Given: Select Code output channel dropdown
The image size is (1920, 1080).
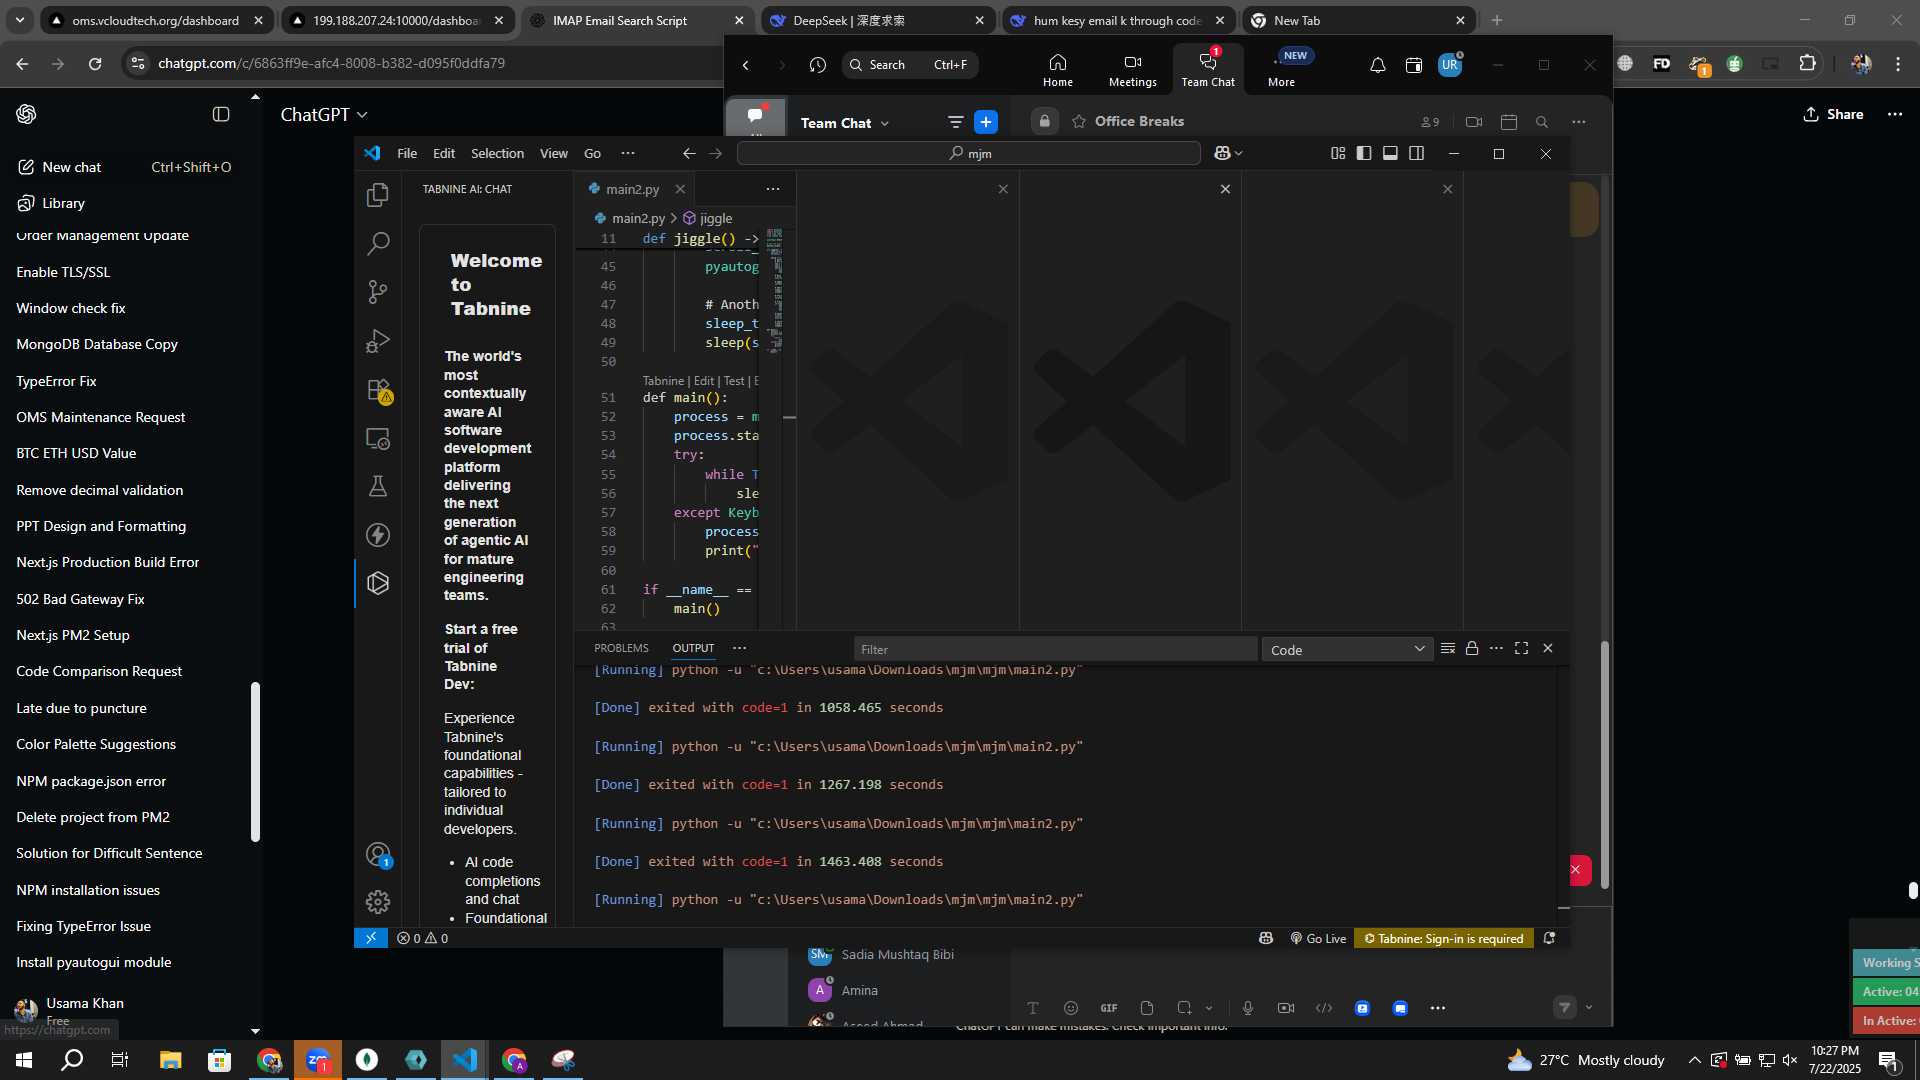Looking at the screenshot, I should pyautogui.click(x=1347, y=650).
